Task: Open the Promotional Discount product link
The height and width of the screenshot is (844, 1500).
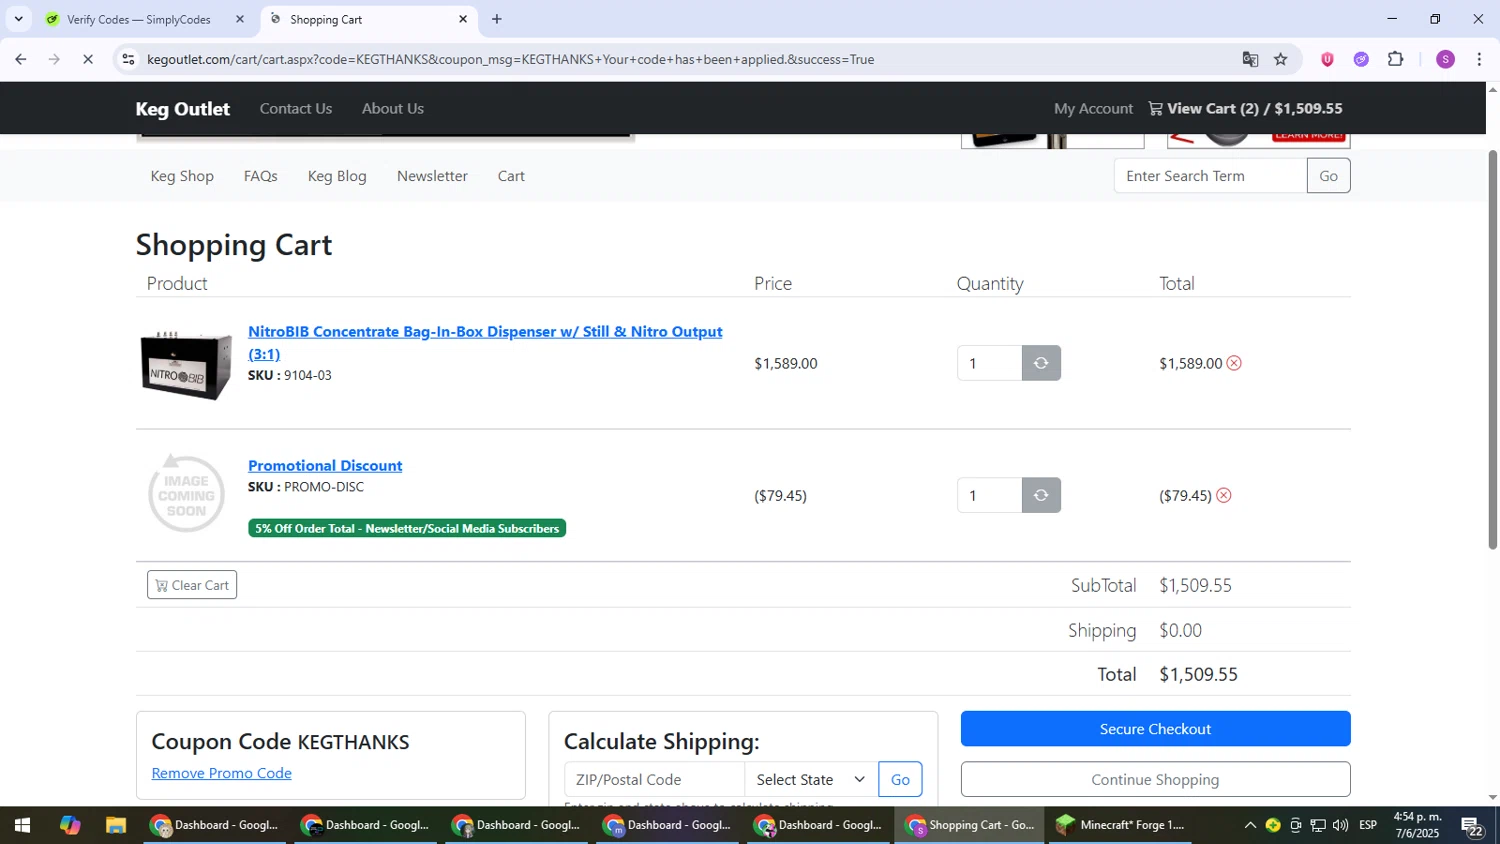Action: (x=325, y=465)
